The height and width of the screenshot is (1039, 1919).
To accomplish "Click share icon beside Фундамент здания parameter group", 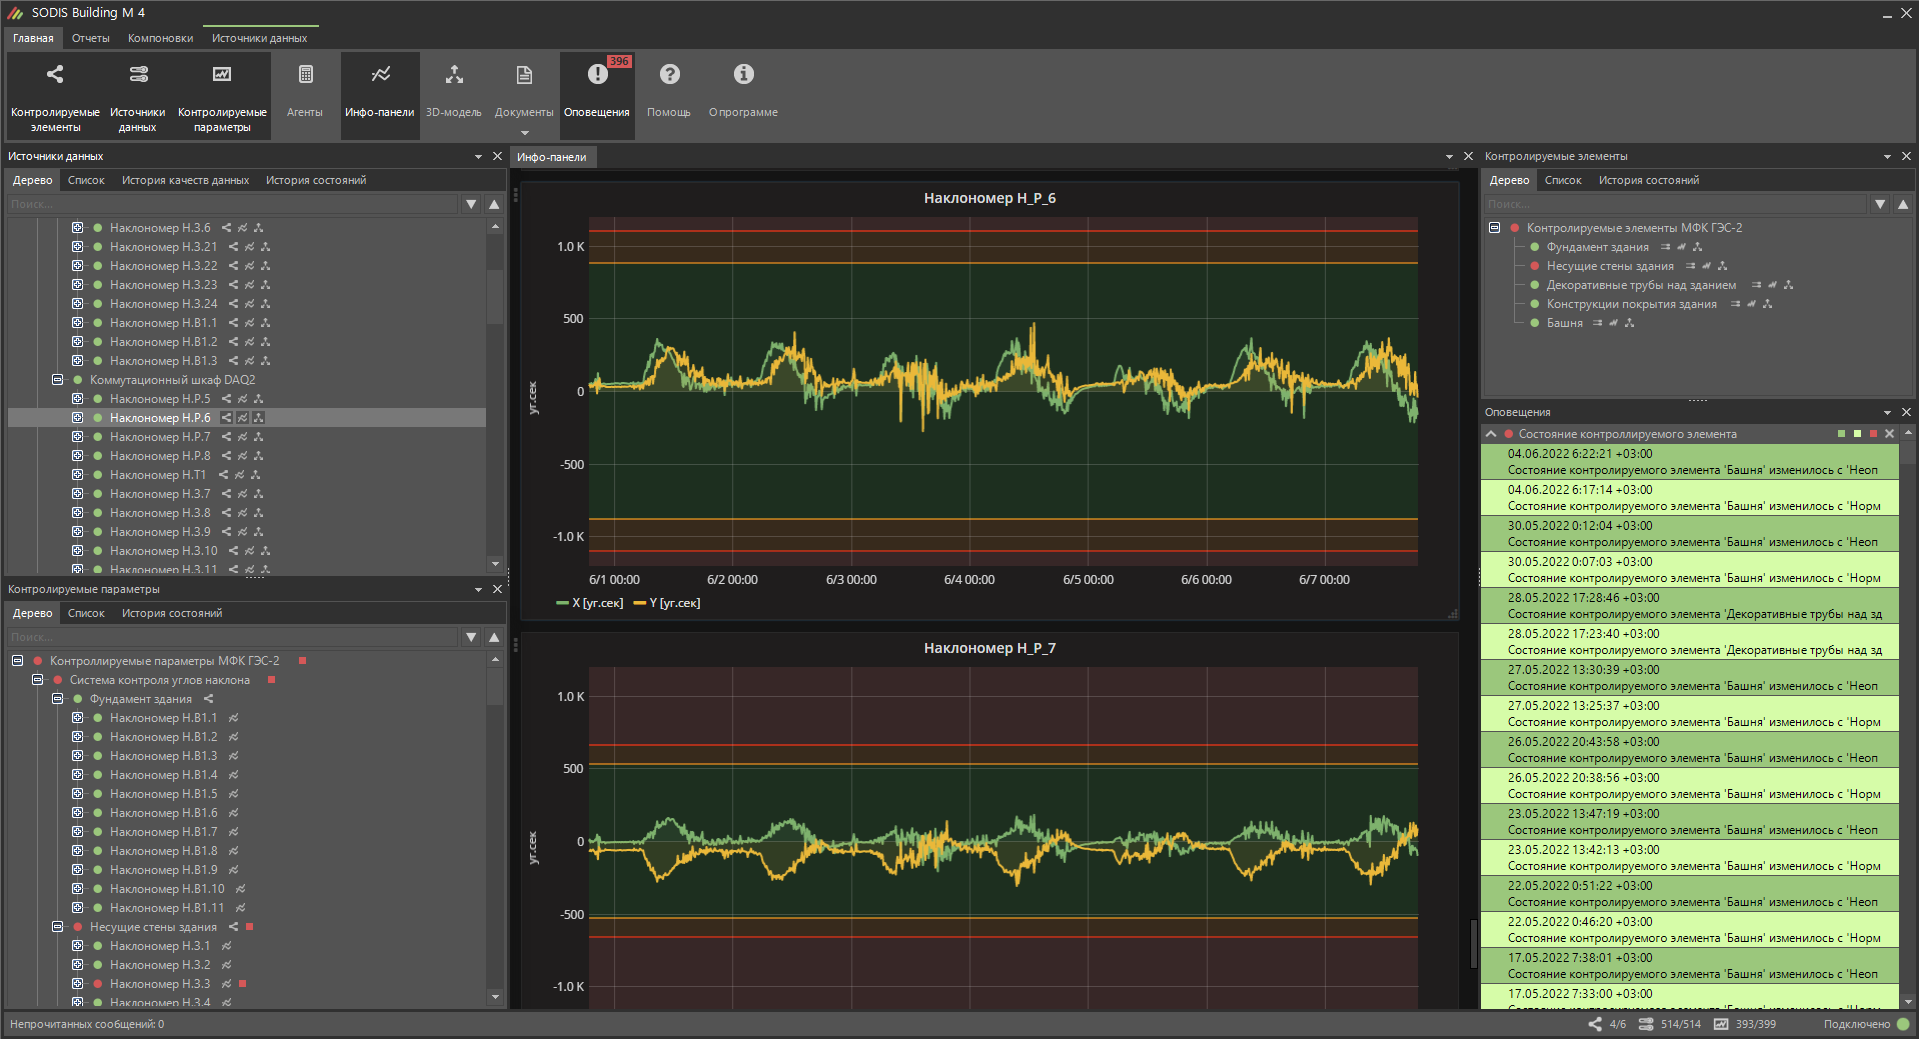I will (x=209, y=699).
